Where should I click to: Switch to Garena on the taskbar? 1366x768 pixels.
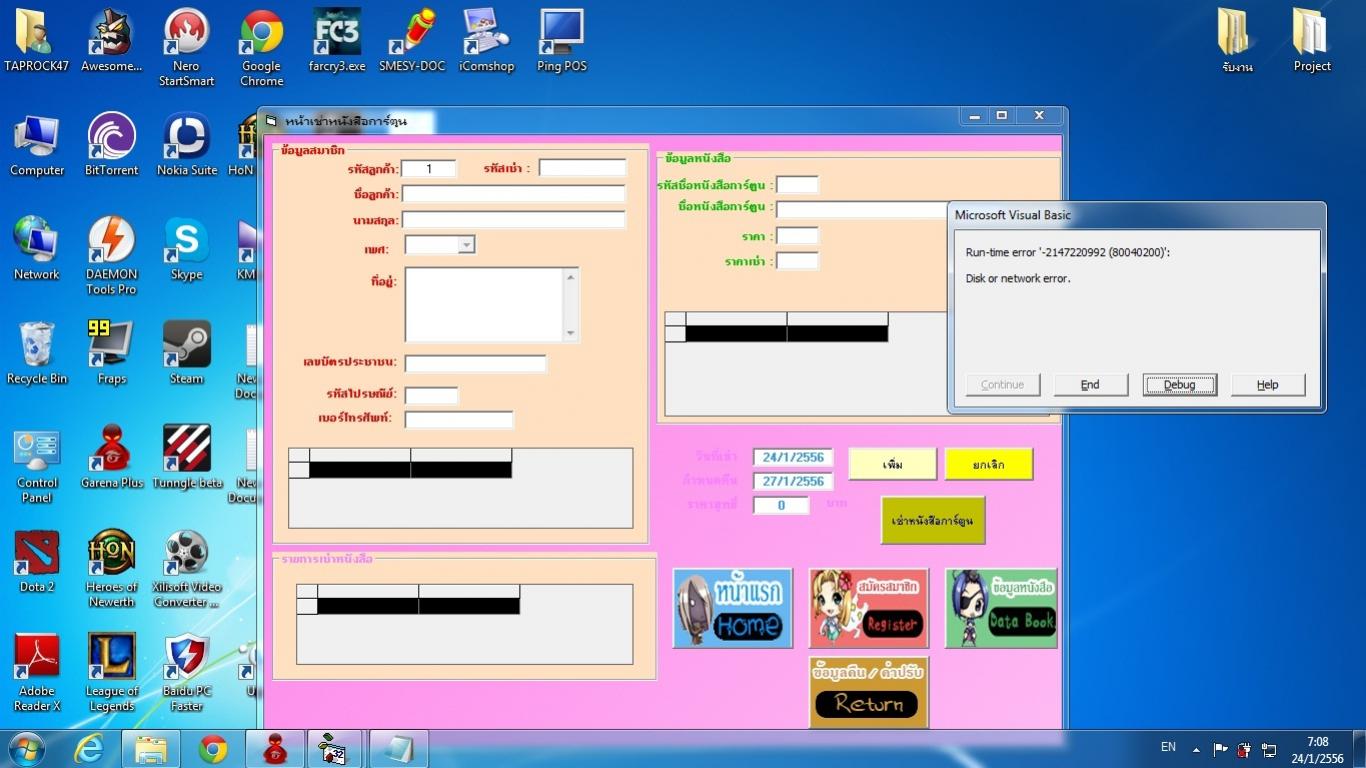click(275, 748)
